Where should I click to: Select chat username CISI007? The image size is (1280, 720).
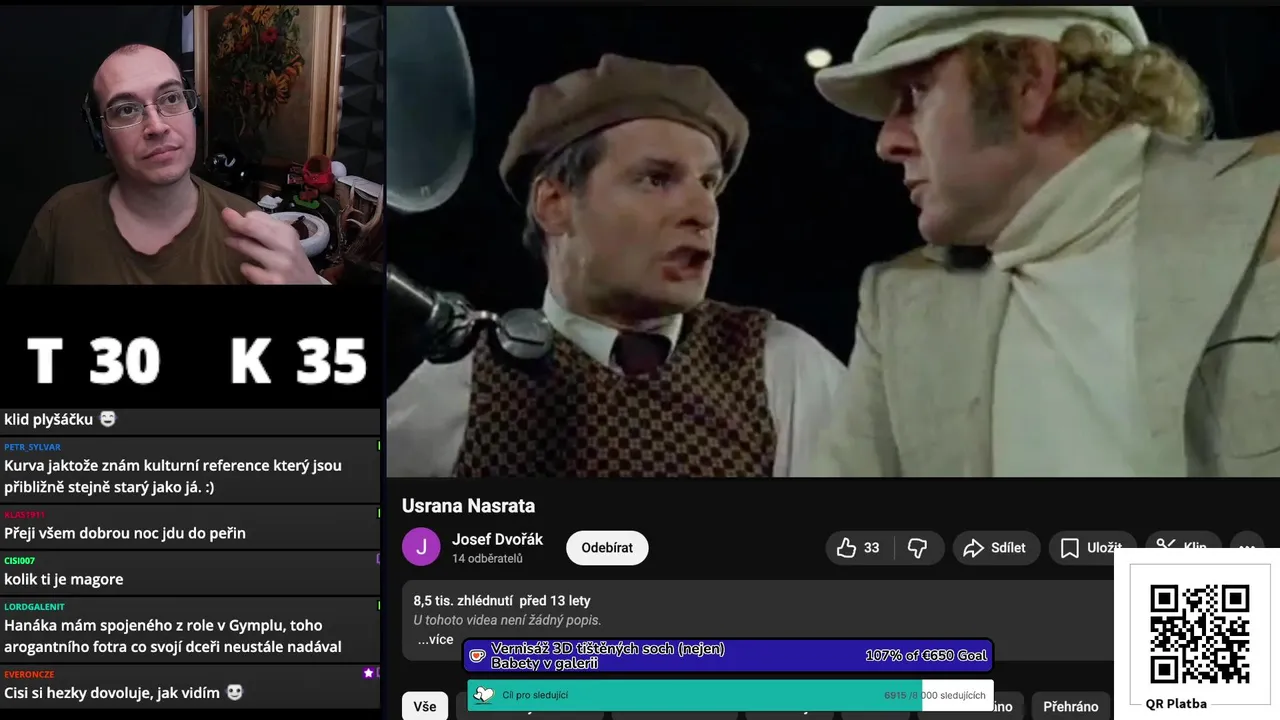pyautogui.click(x=19, y=561)
